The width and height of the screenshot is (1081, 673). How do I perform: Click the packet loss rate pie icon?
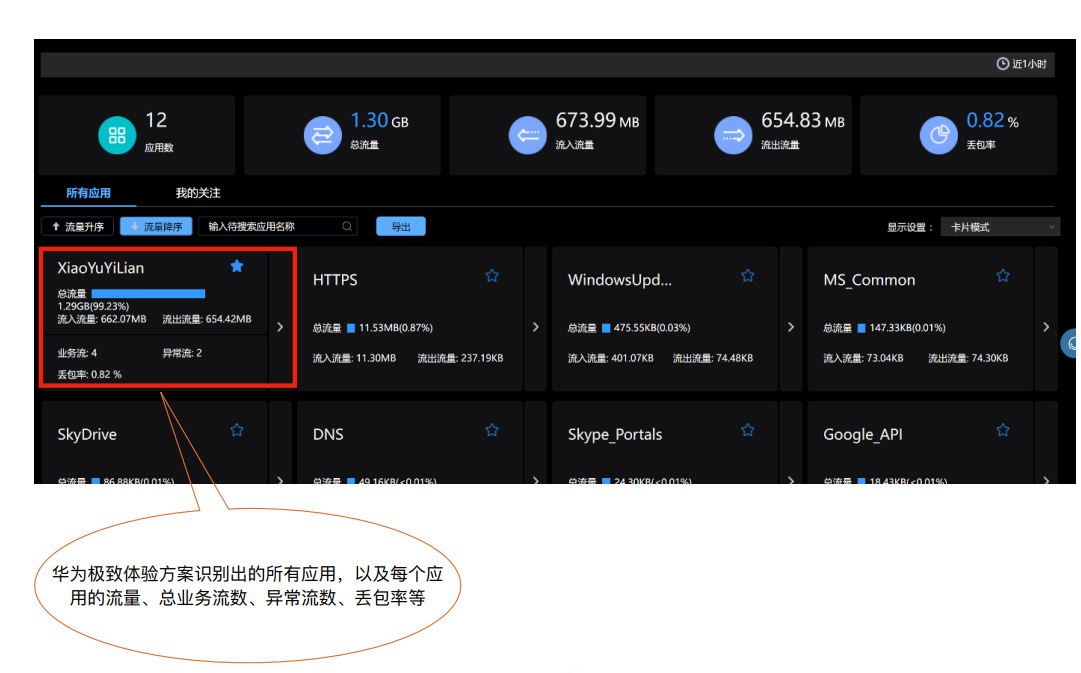click(x=938, y=135)
